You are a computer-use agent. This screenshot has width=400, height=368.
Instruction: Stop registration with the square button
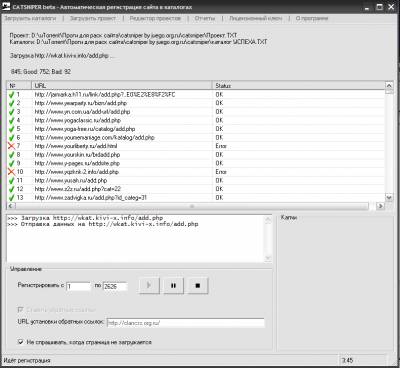pos(198,285)
